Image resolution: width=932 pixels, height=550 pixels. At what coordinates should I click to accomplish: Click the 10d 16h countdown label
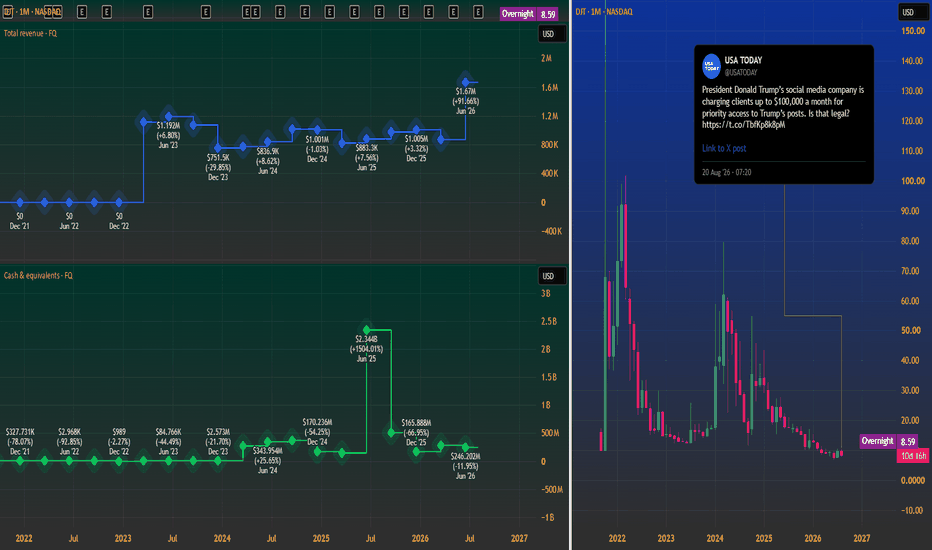(912, 456)
